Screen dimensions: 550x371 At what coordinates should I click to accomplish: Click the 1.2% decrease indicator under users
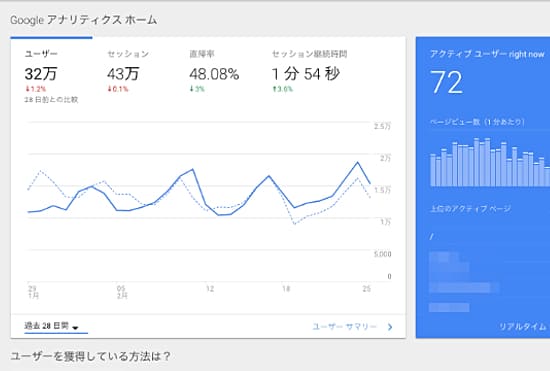point(35,89)
